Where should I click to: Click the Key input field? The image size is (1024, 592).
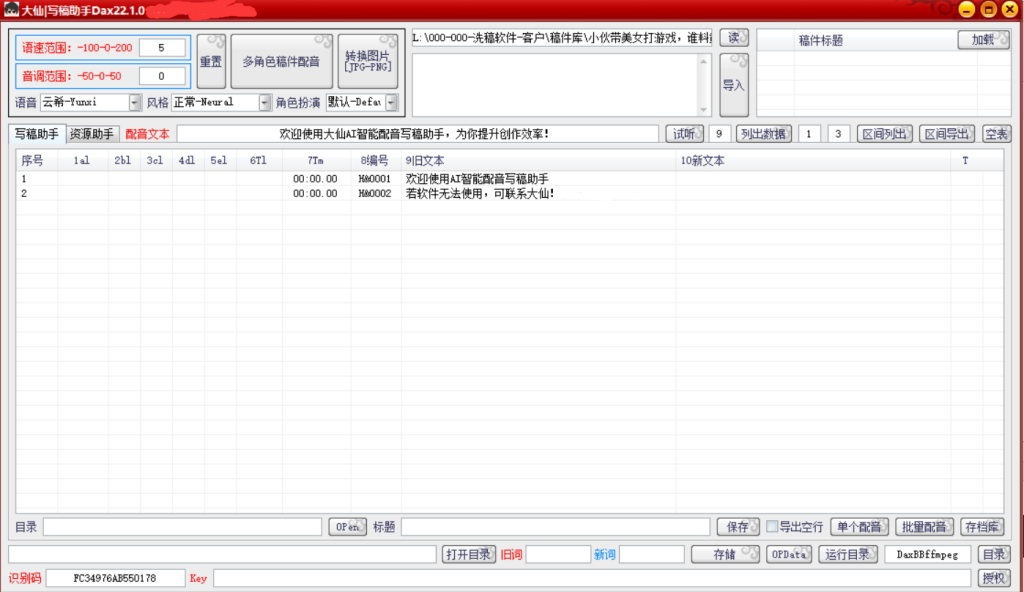click(x=592, y=578)
